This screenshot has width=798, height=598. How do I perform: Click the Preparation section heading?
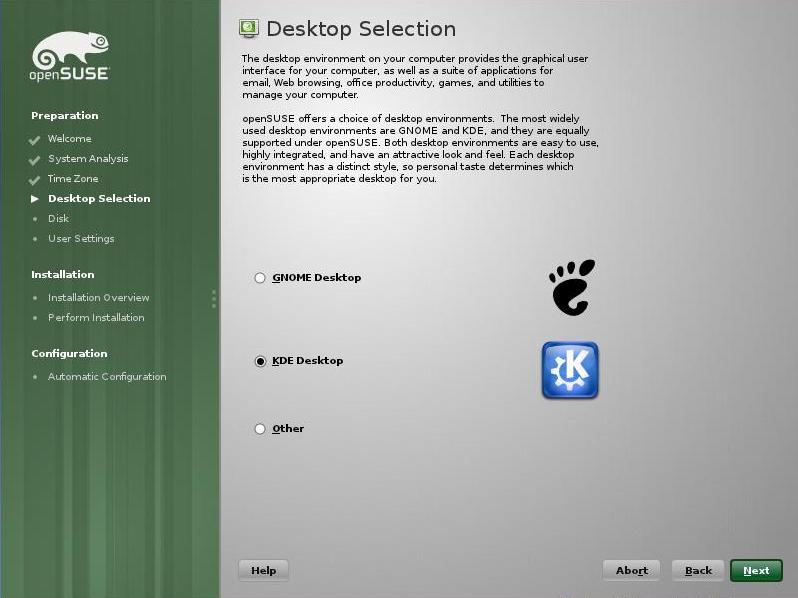(x=65, y=116)
